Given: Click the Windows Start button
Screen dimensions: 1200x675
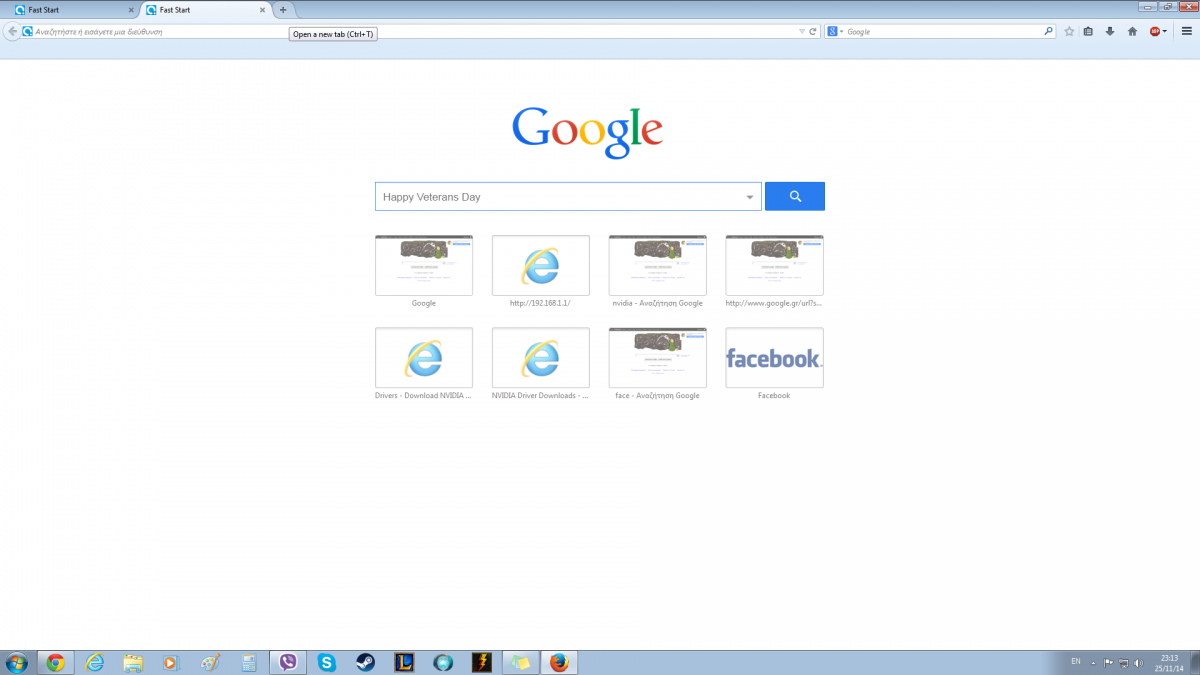Looking at the screenshot, I should pyautogui.click(x=17, y=662).
